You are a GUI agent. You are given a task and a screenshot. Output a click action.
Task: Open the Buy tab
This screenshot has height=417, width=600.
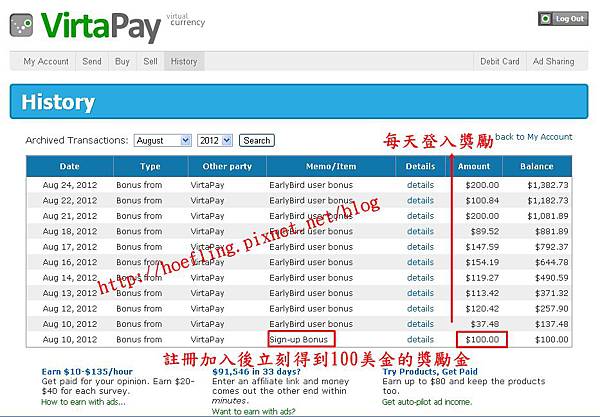point(122,61)
